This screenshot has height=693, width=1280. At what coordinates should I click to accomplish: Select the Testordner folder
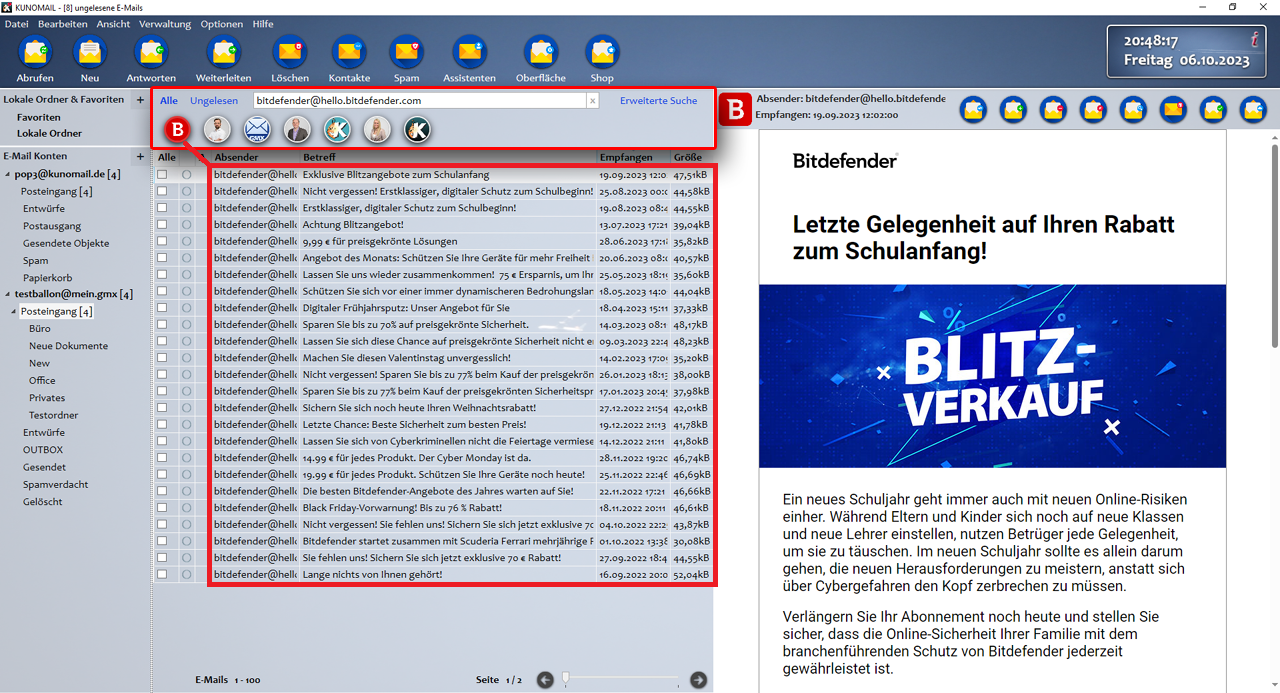pyautogui.click(x=54, y=415)
